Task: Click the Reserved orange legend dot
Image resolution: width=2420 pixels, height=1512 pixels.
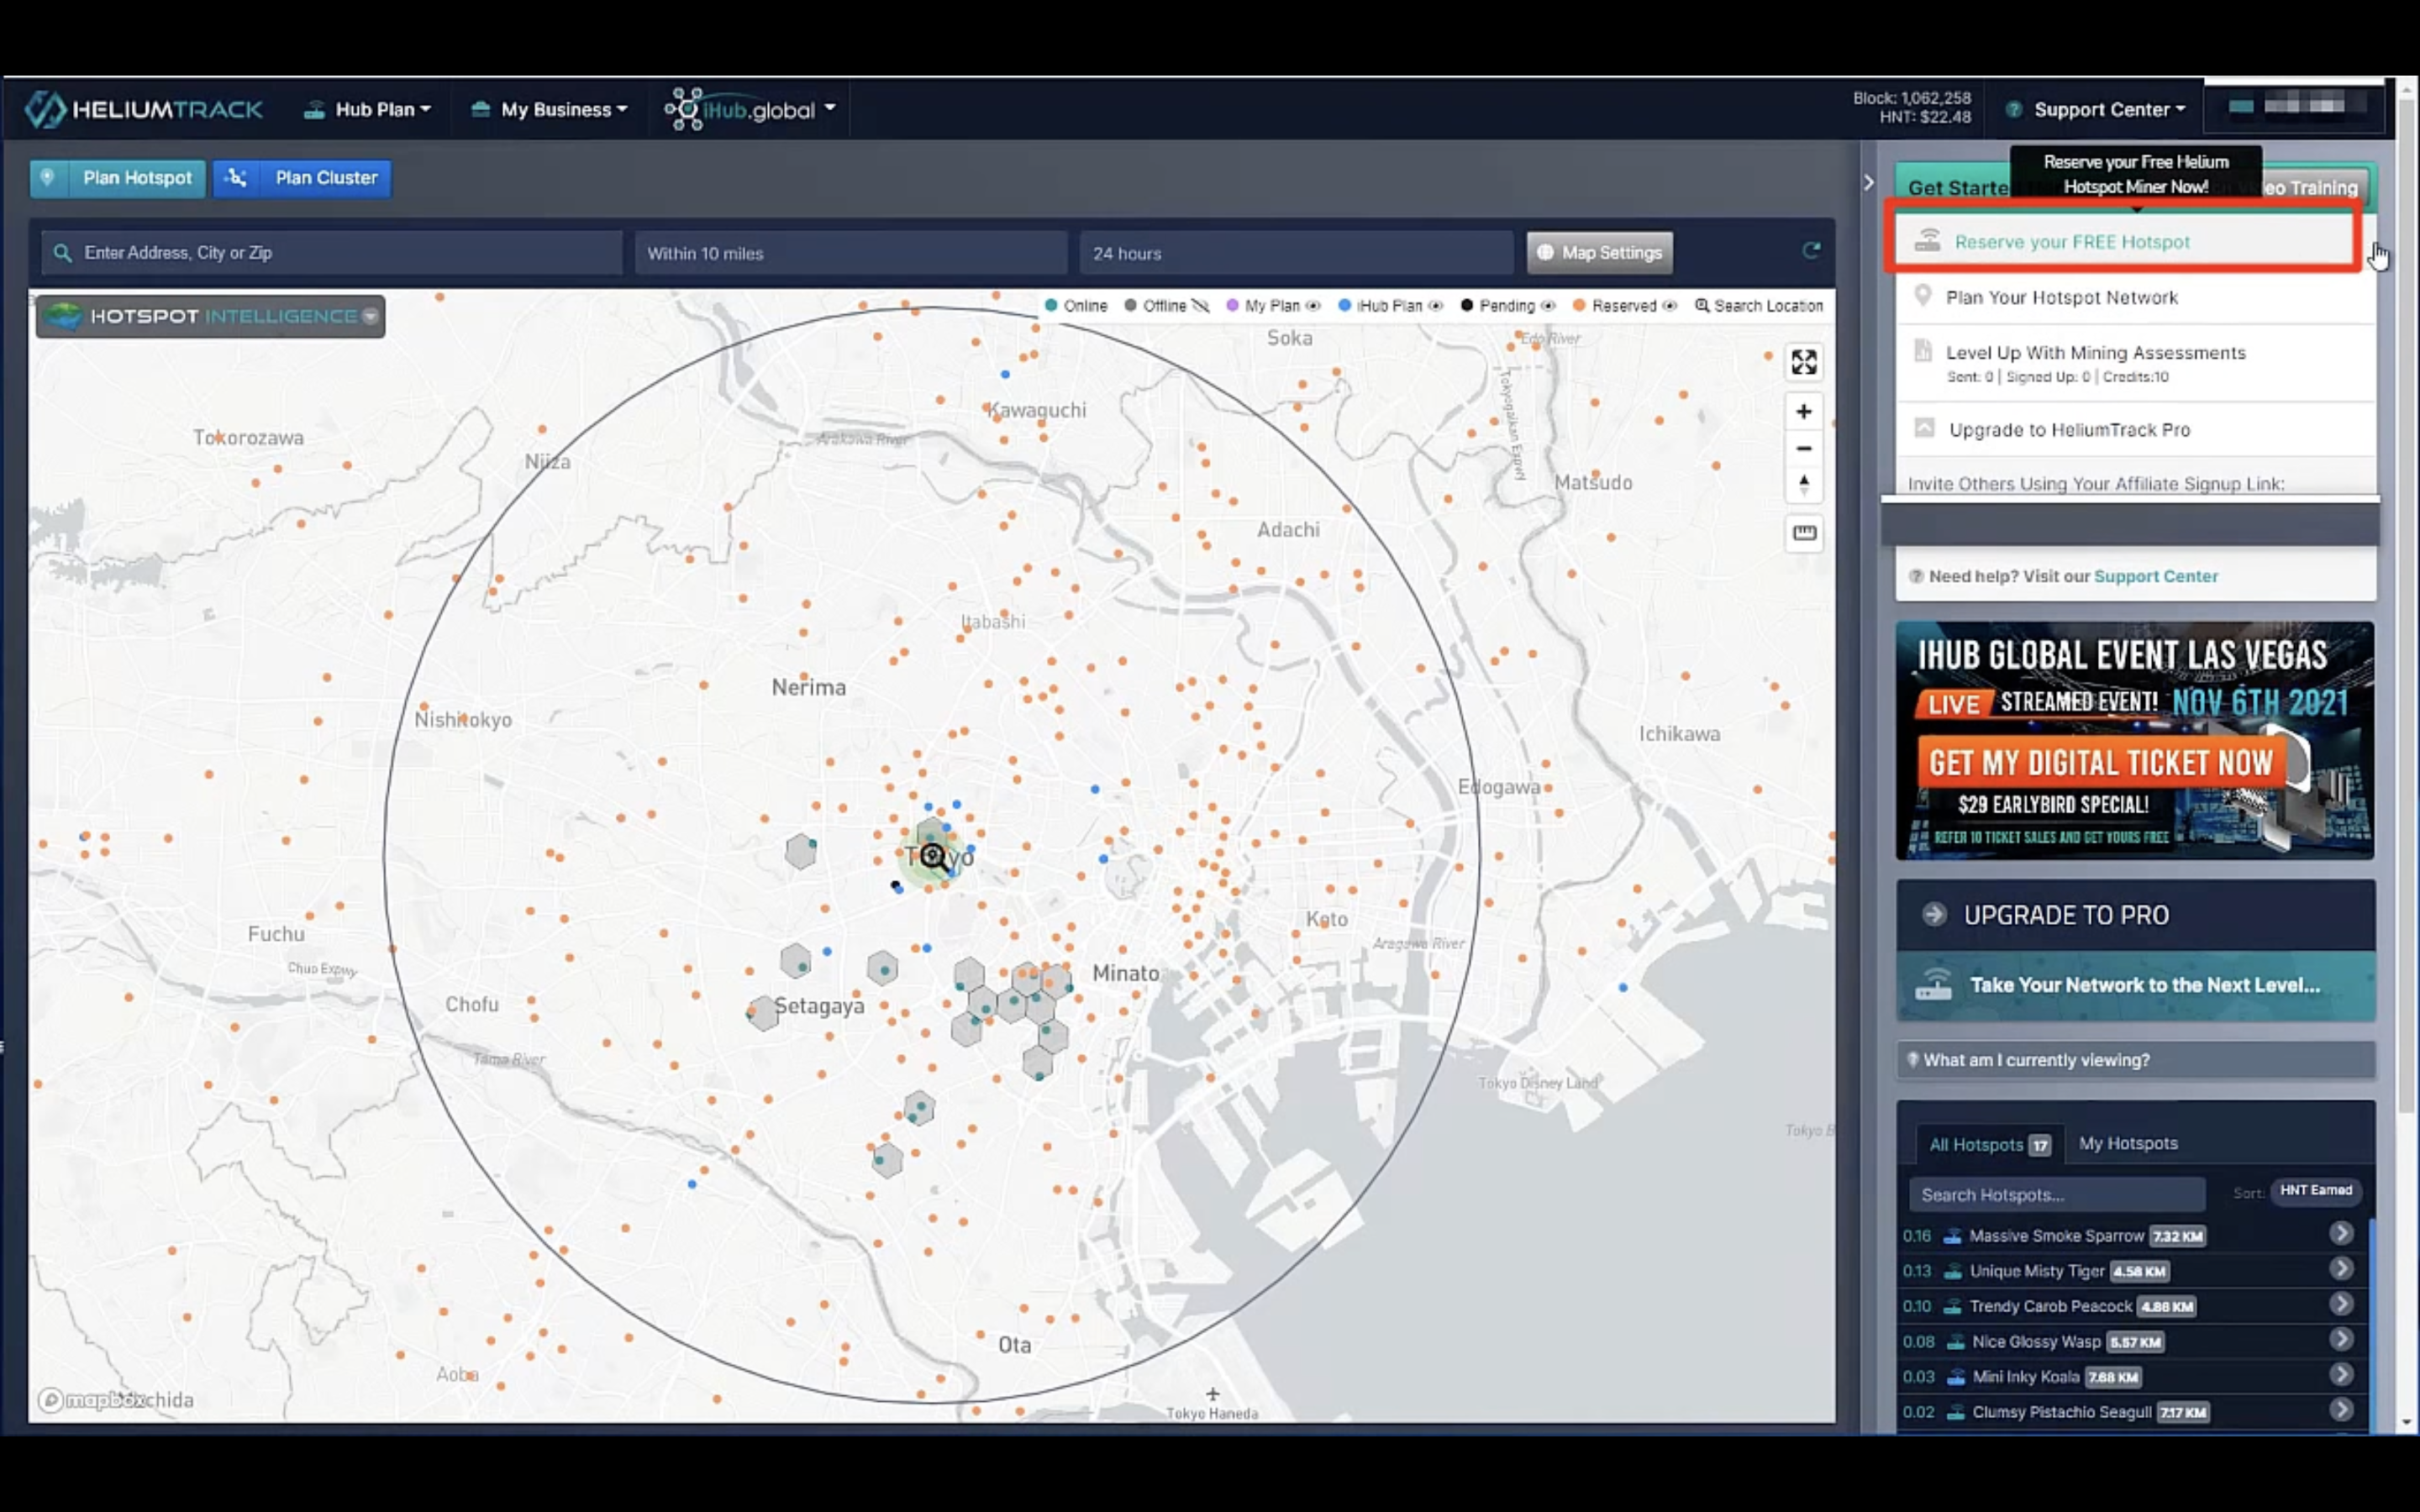Action: [x=1579, y=305]
